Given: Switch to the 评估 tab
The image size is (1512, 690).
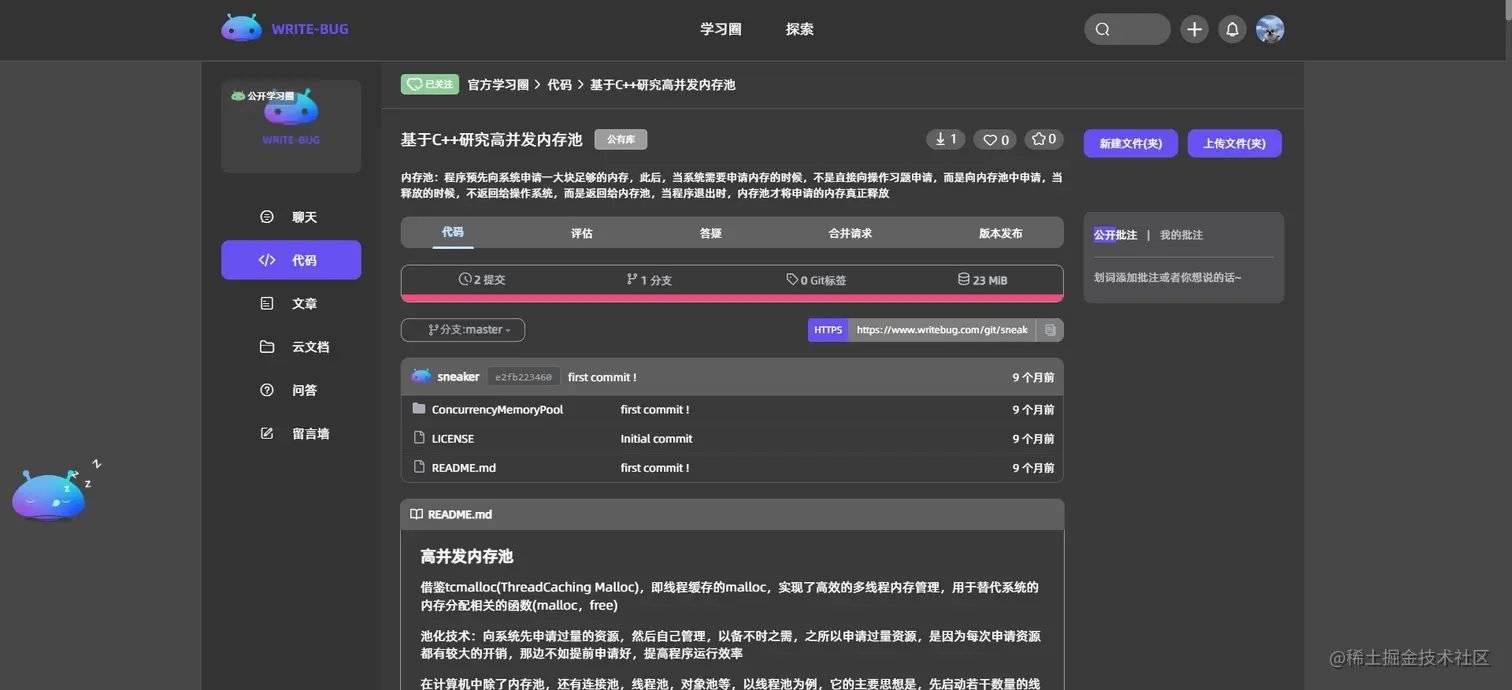Looking at the screenshot, I should (582, 233).
